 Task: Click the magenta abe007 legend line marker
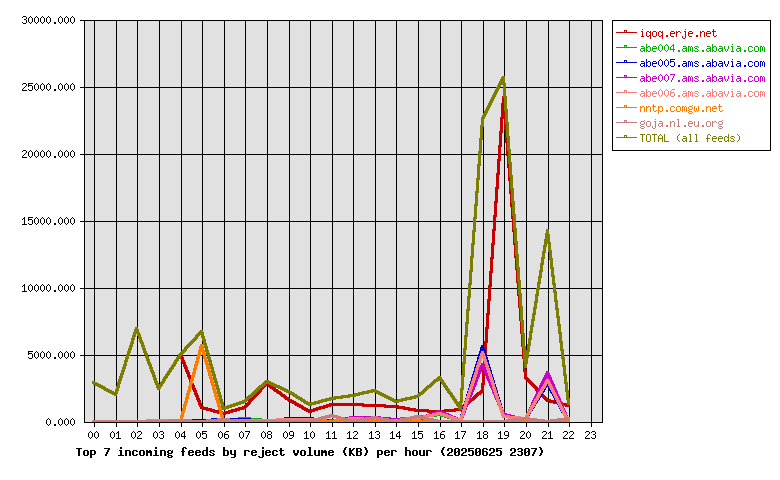tap(626, 78)
